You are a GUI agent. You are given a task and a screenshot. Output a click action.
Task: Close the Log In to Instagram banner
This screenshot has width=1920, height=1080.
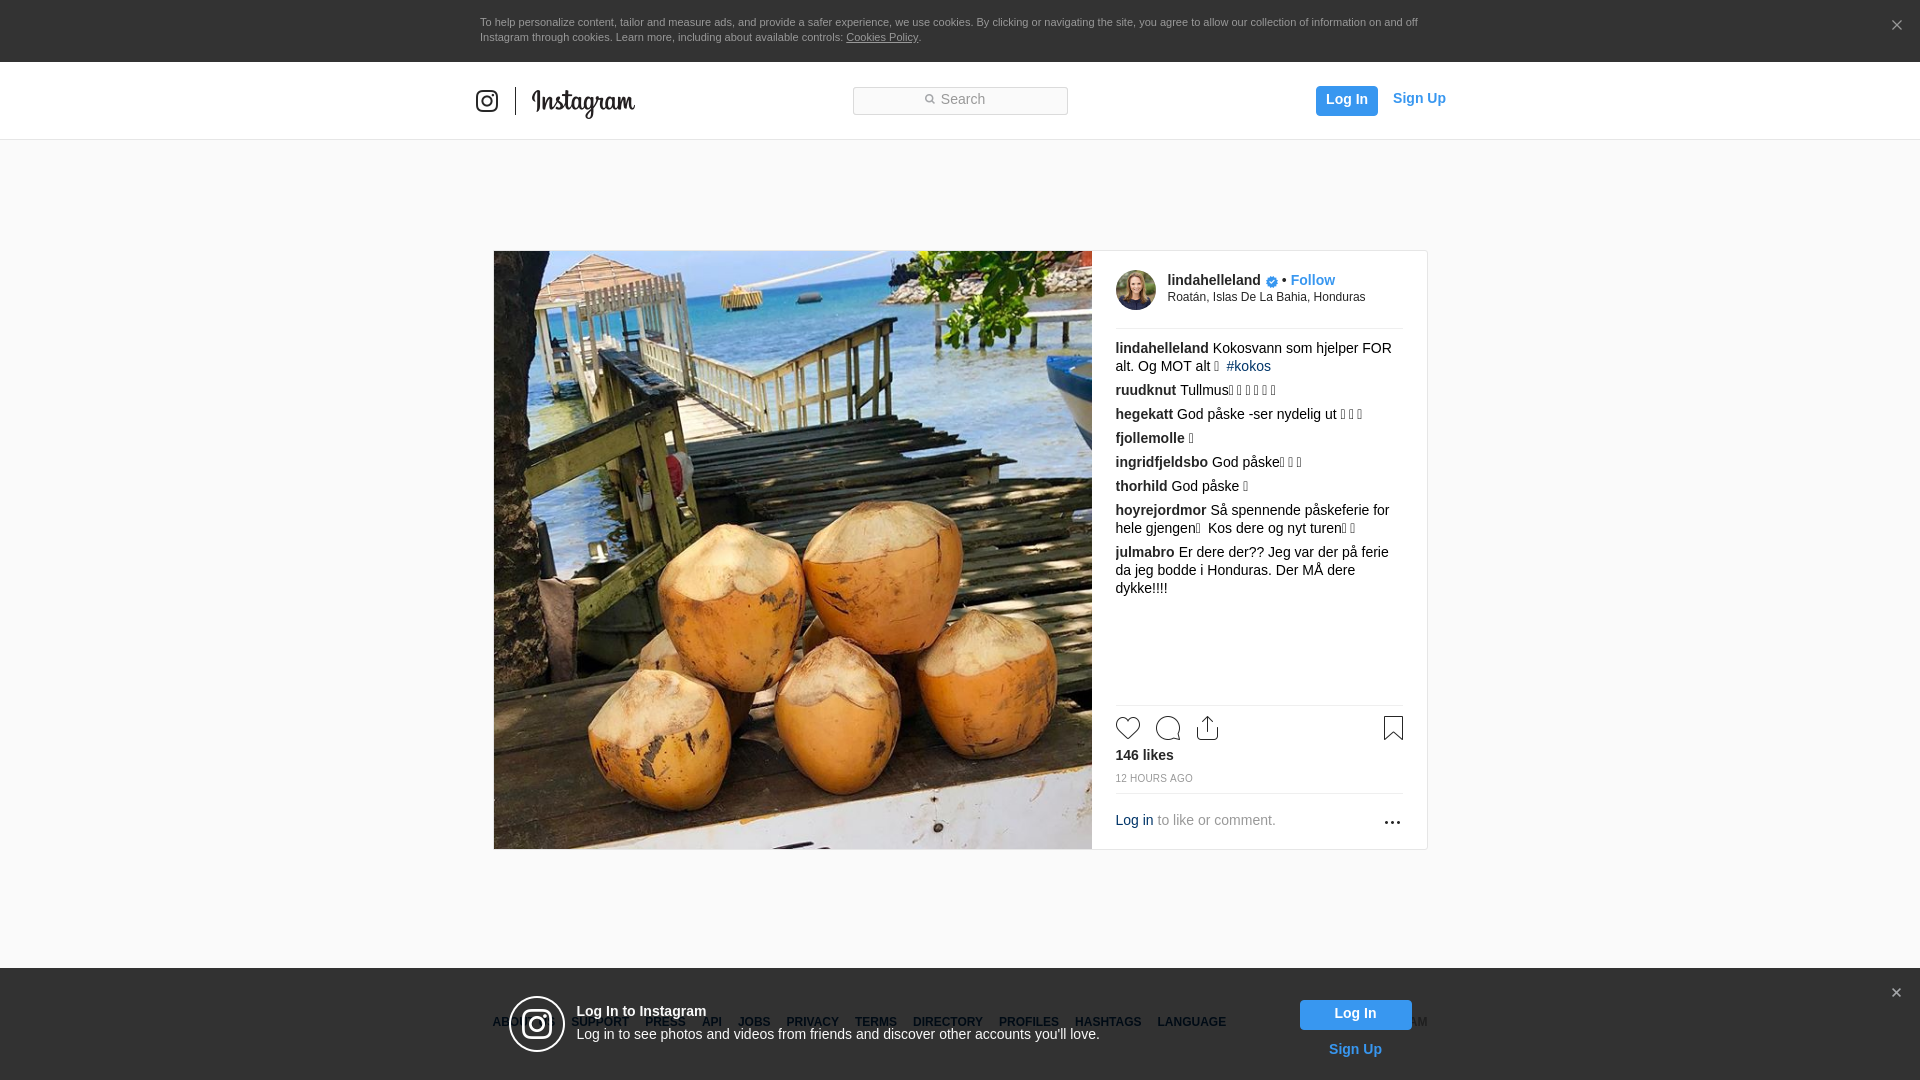point(1896,993)
